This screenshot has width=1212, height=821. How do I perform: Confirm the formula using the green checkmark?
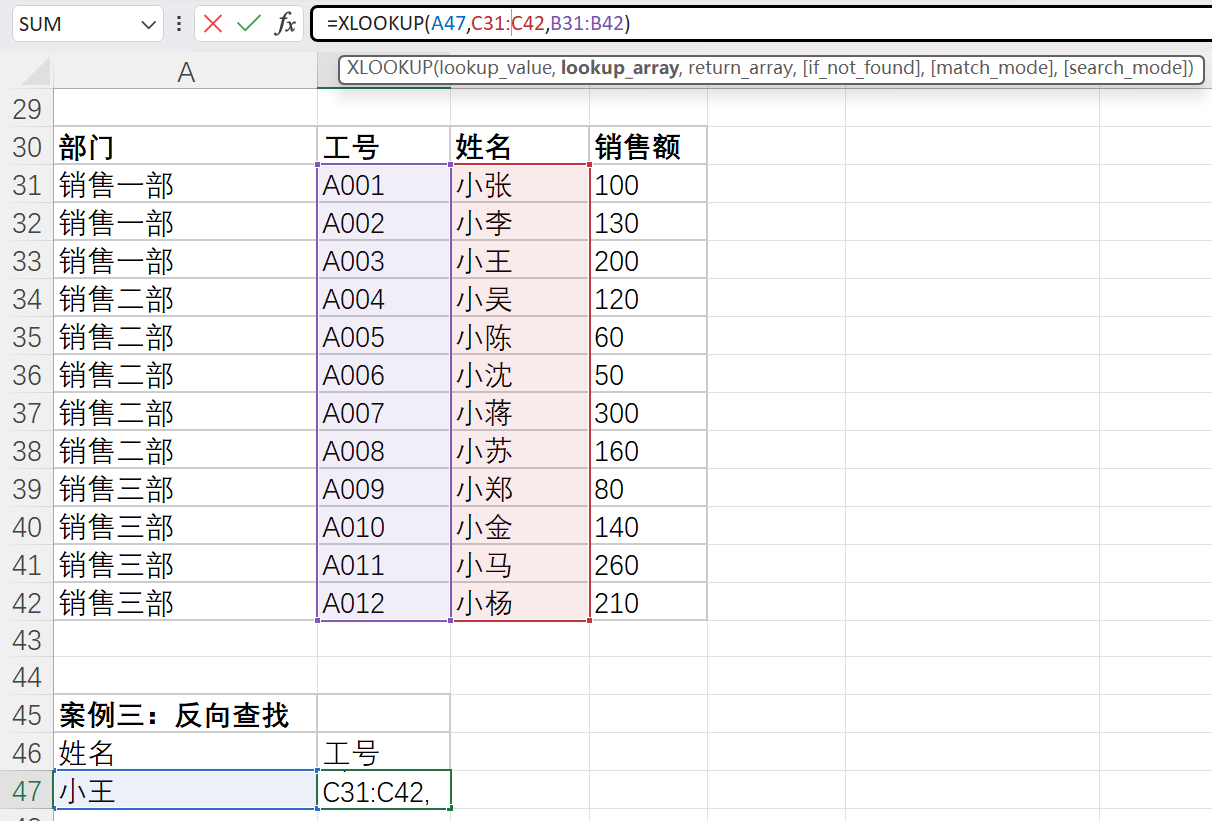(246, 23)
